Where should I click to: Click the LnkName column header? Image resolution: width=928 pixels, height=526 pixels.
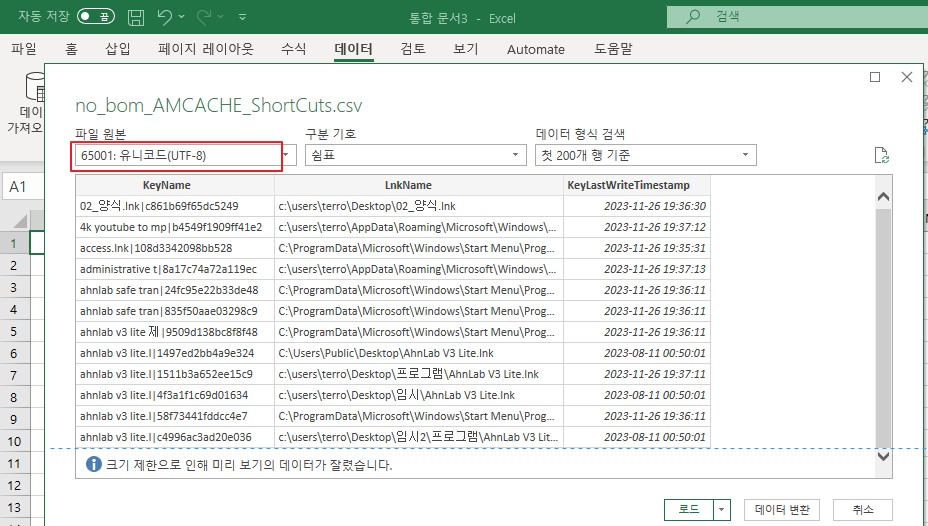point(419,185)
